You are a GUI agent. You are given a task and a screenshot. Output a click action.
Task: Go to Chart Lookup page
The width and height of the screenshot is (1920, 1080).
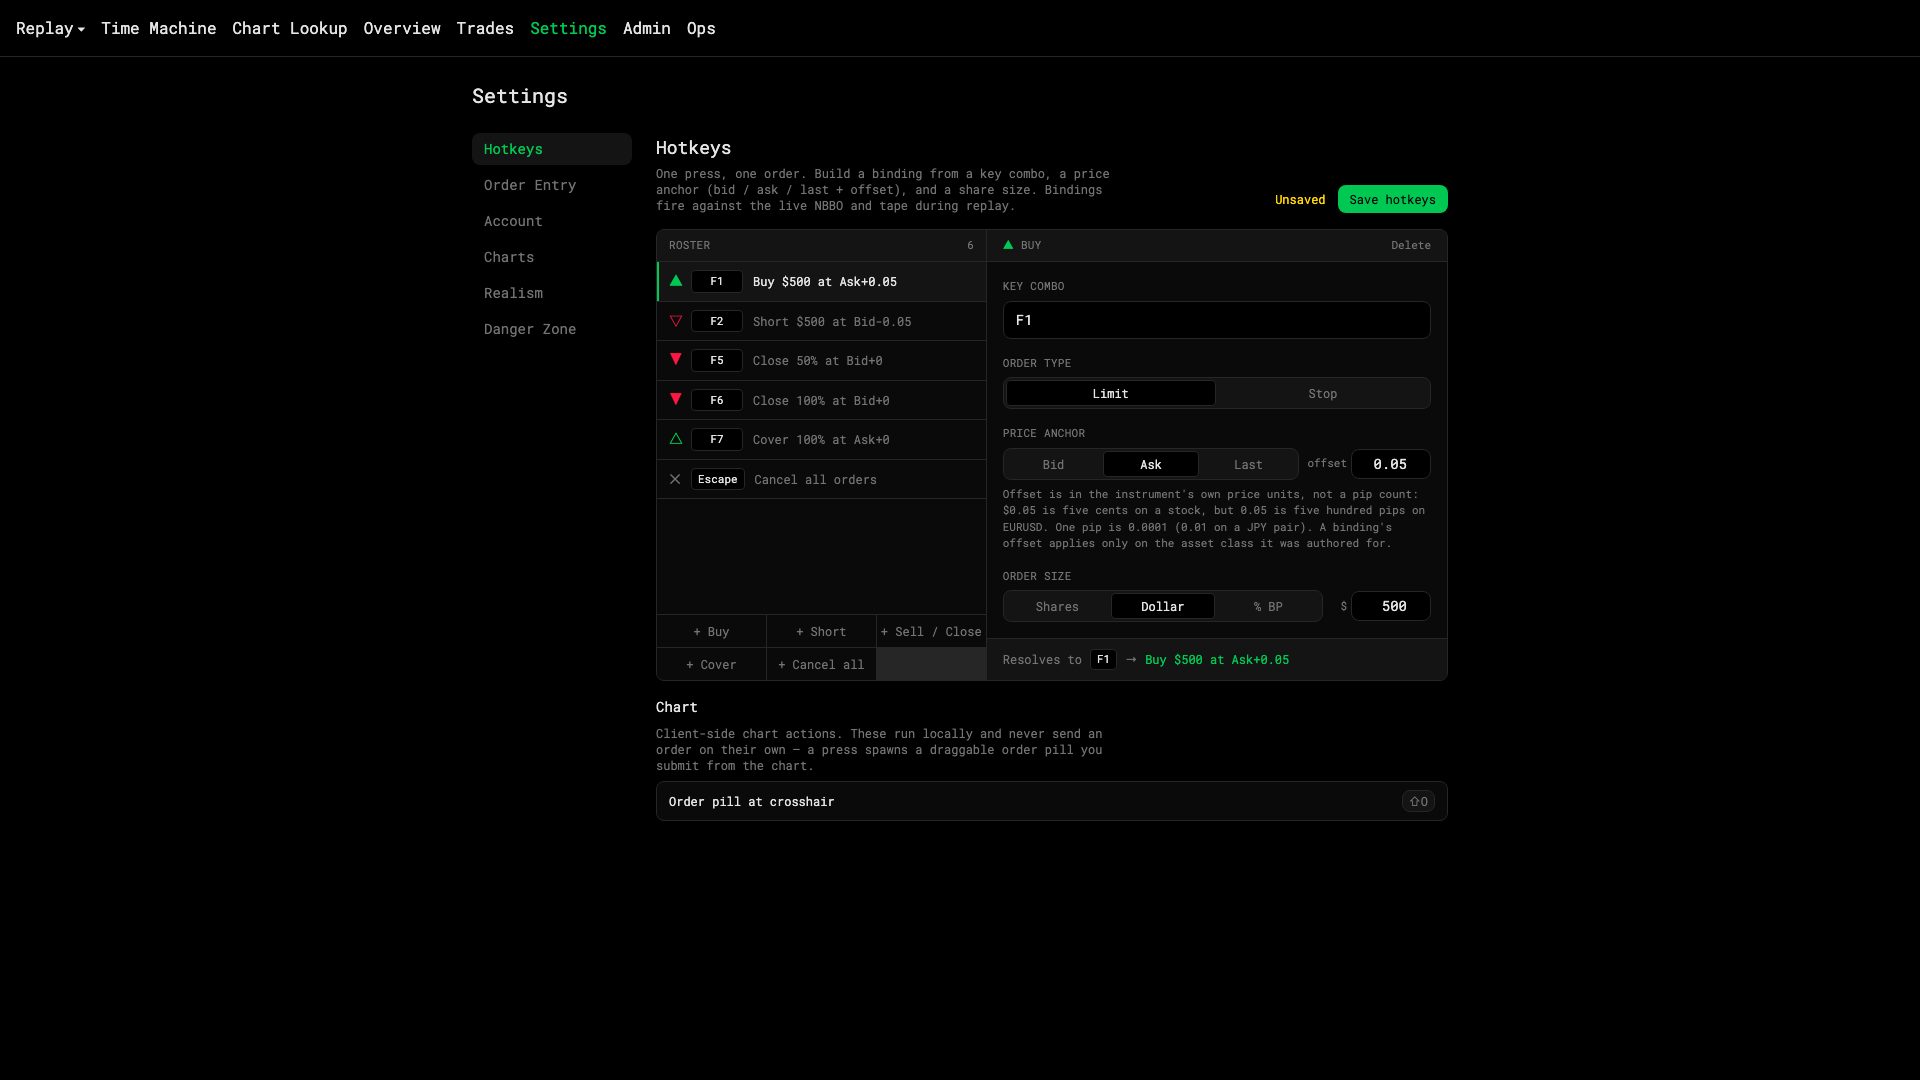pyautogui.click(x=290, y=28)
